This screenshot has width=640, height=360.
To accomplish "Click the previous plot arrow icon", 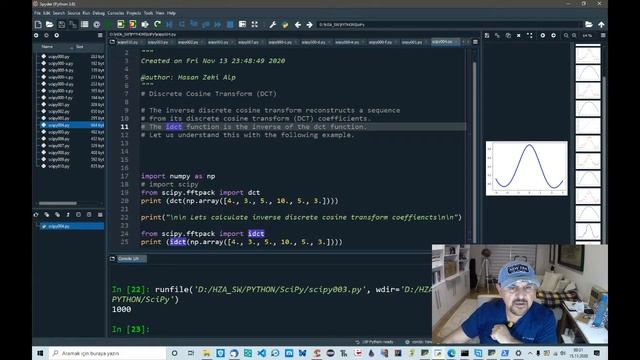I will [x=542, y=36].
